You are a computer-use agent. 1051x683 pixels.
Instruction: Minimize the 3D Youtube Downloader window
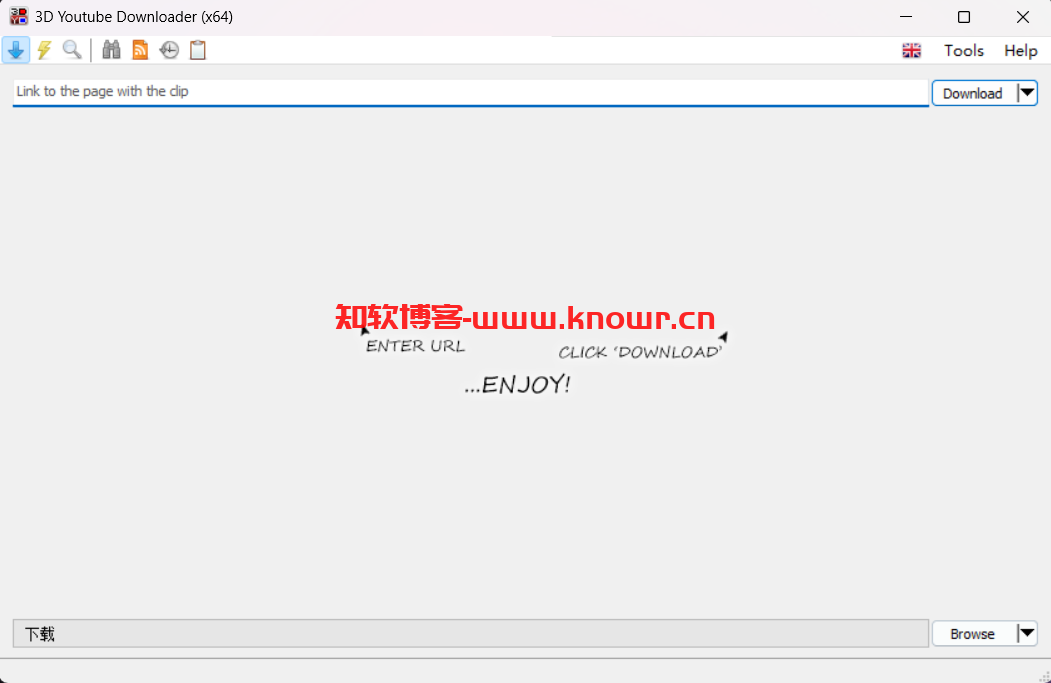[x=906, y=17]
